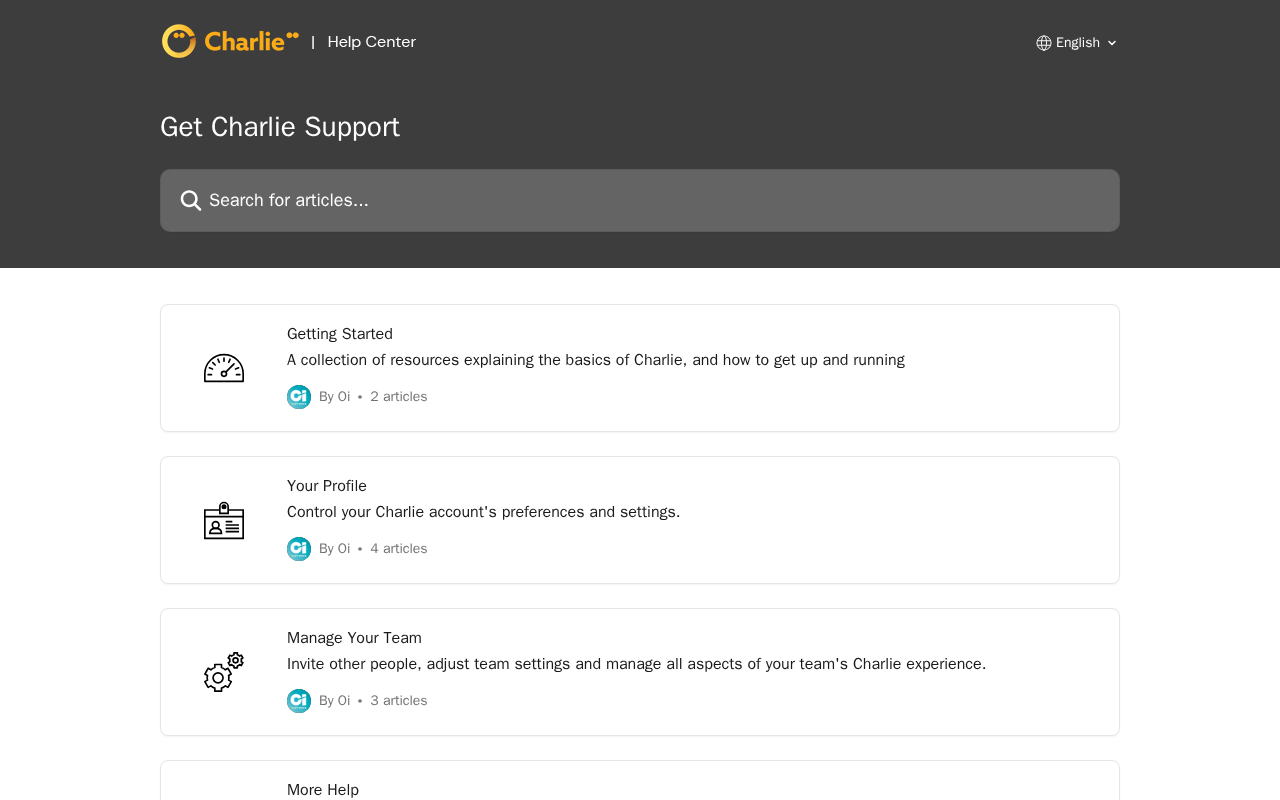Click the Charlie logo in header
The image size is (1280, 800).
click(230, 41)
